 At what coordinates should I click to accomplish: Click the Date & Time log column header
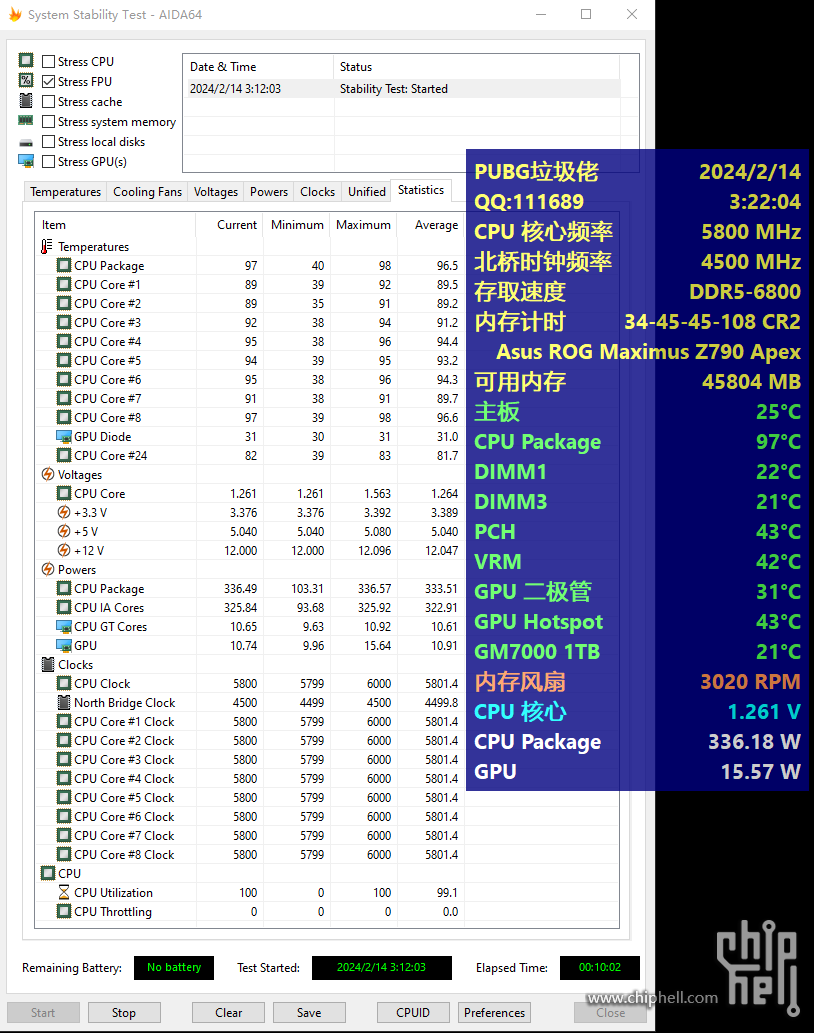(x=259, y=67)
